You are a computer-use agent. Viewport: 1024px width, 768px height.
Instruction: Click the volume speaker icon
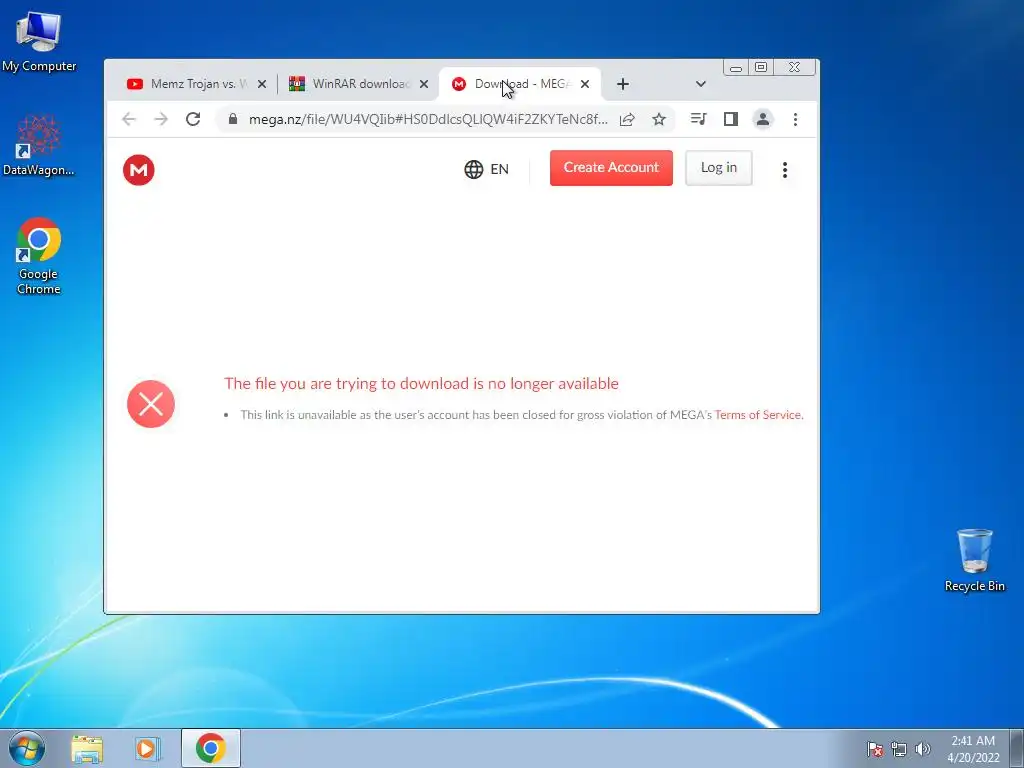pyautogui.click(x=923, y=750)
